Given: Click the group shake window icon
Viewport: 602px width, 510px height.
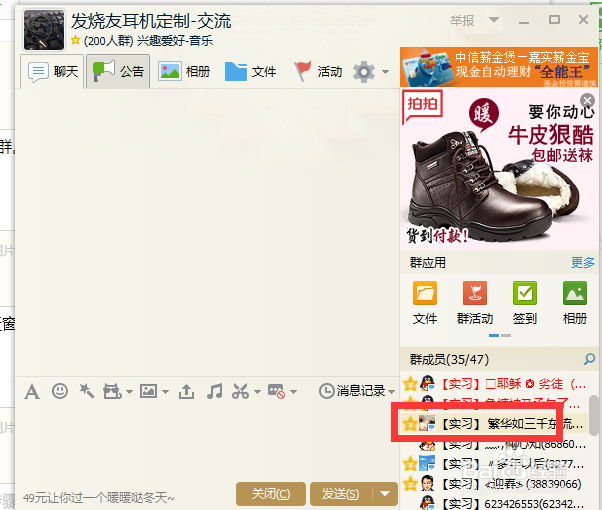Looking at the screenshot, I should [112, 391].
